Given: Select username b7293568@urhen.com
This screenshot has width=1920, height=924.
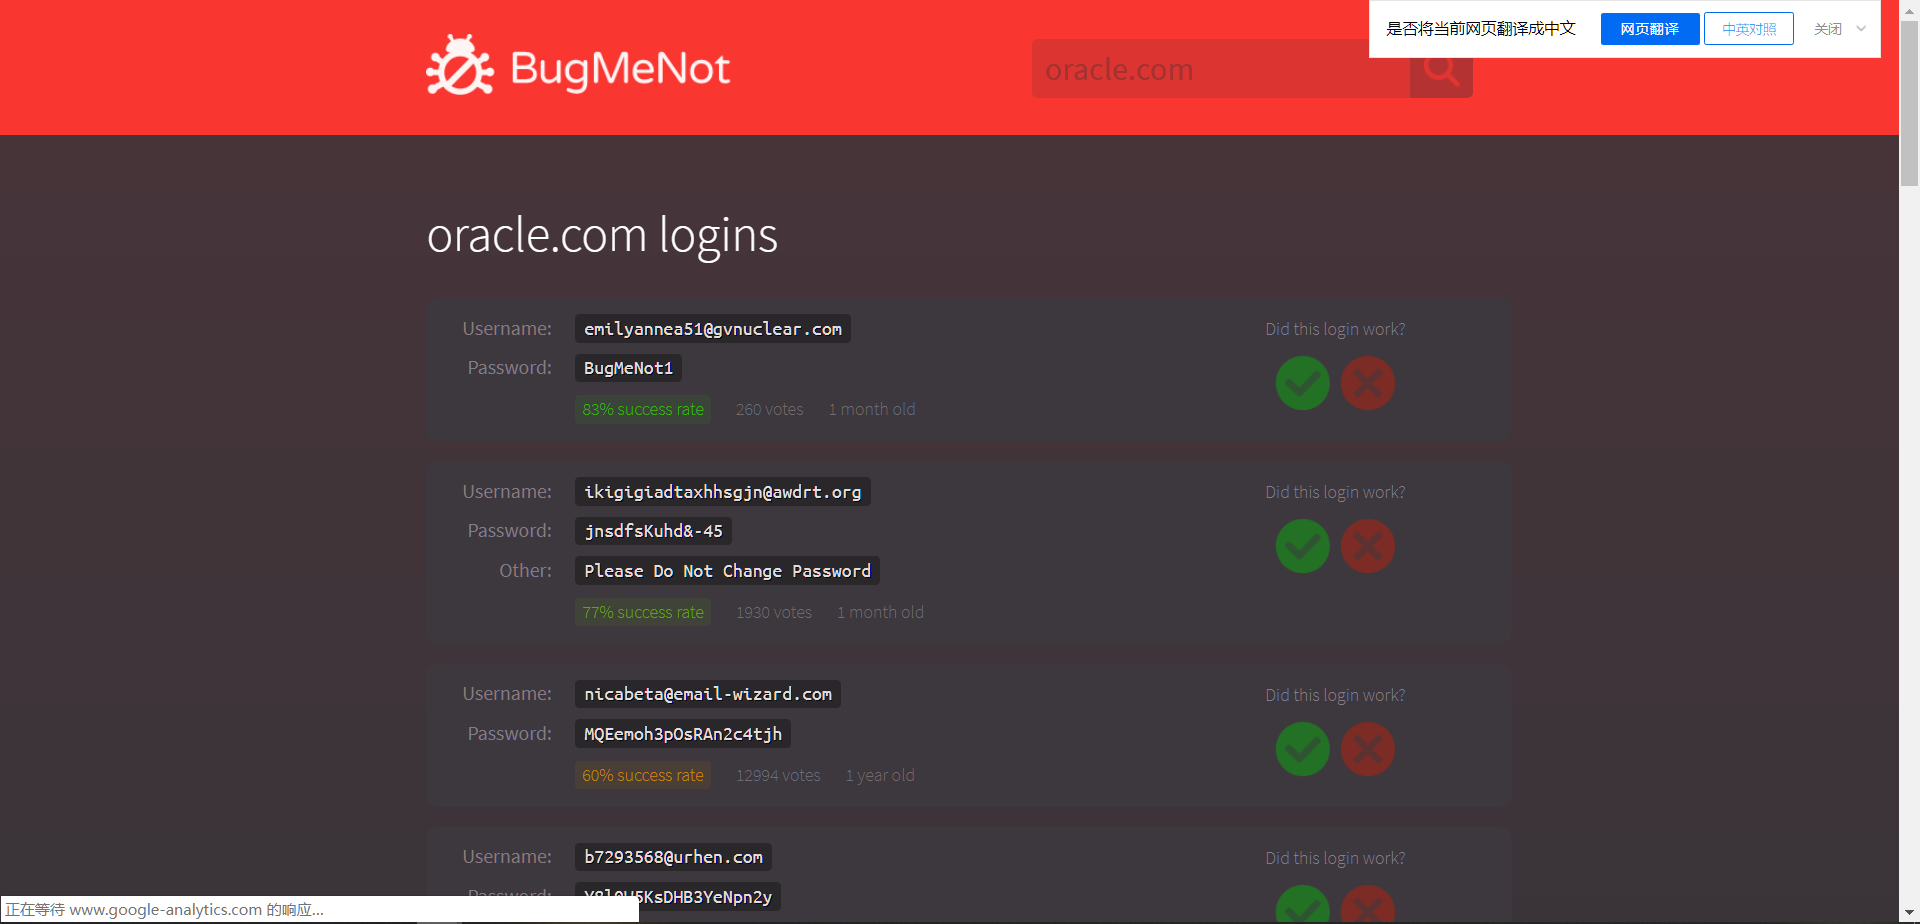Looking at the screenshot, I should click(x=673, y=857).
